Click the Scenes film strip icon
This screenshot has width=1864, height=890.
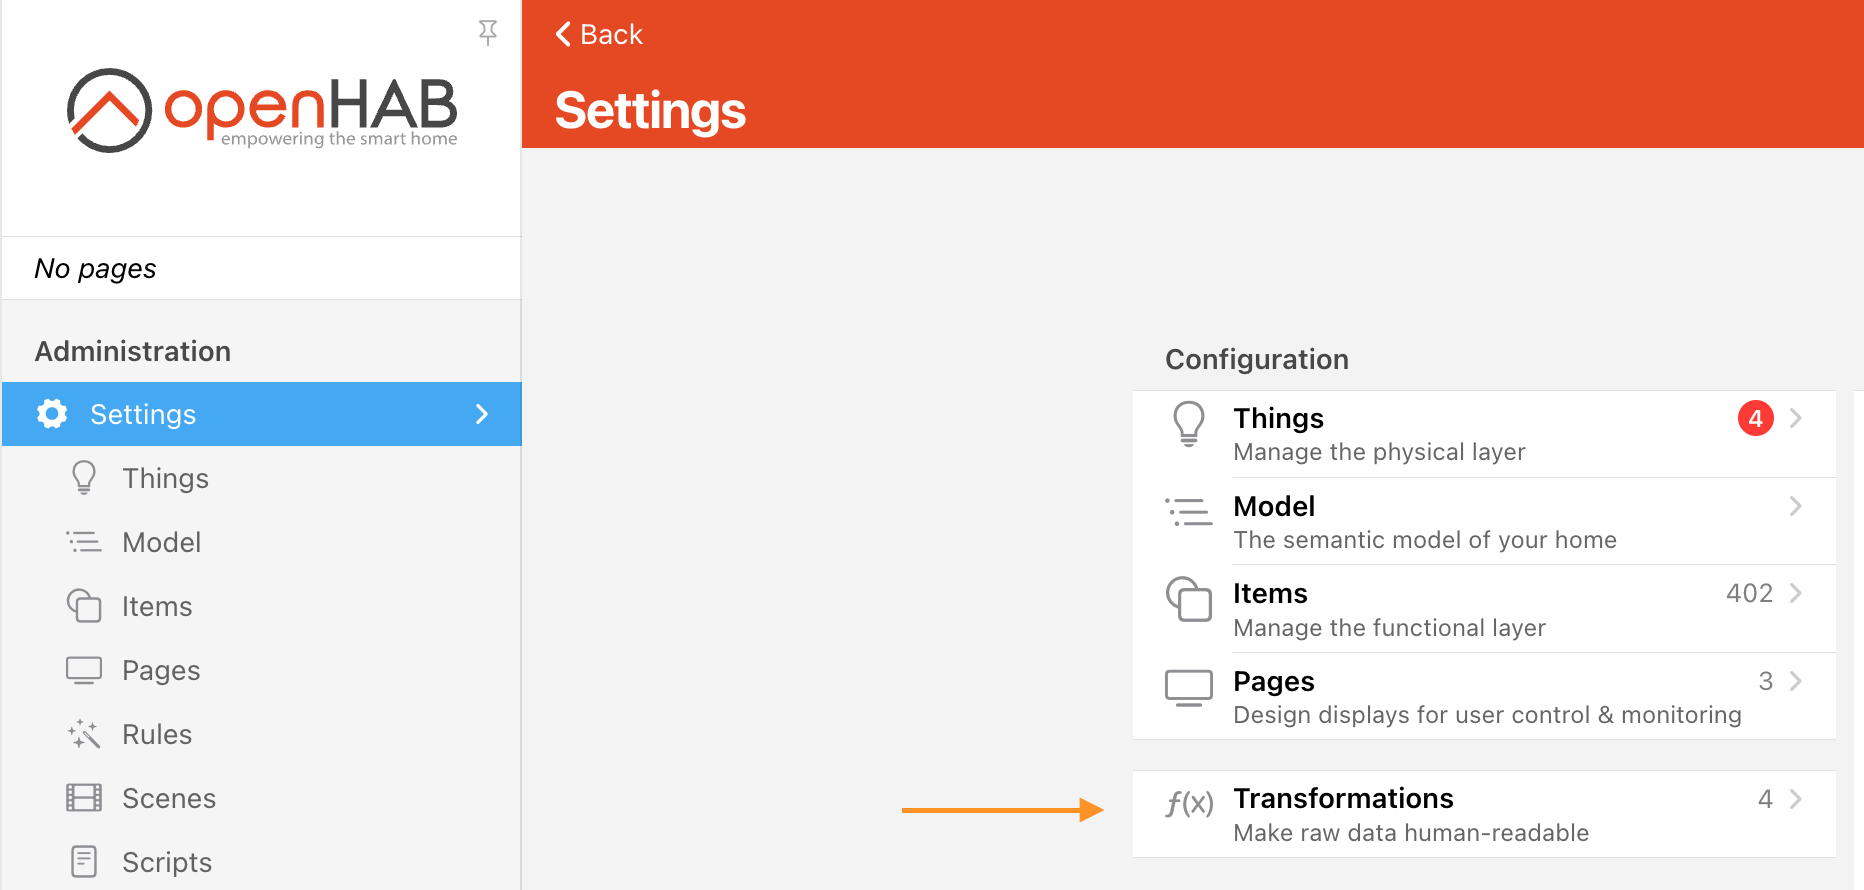click(84, 798)
